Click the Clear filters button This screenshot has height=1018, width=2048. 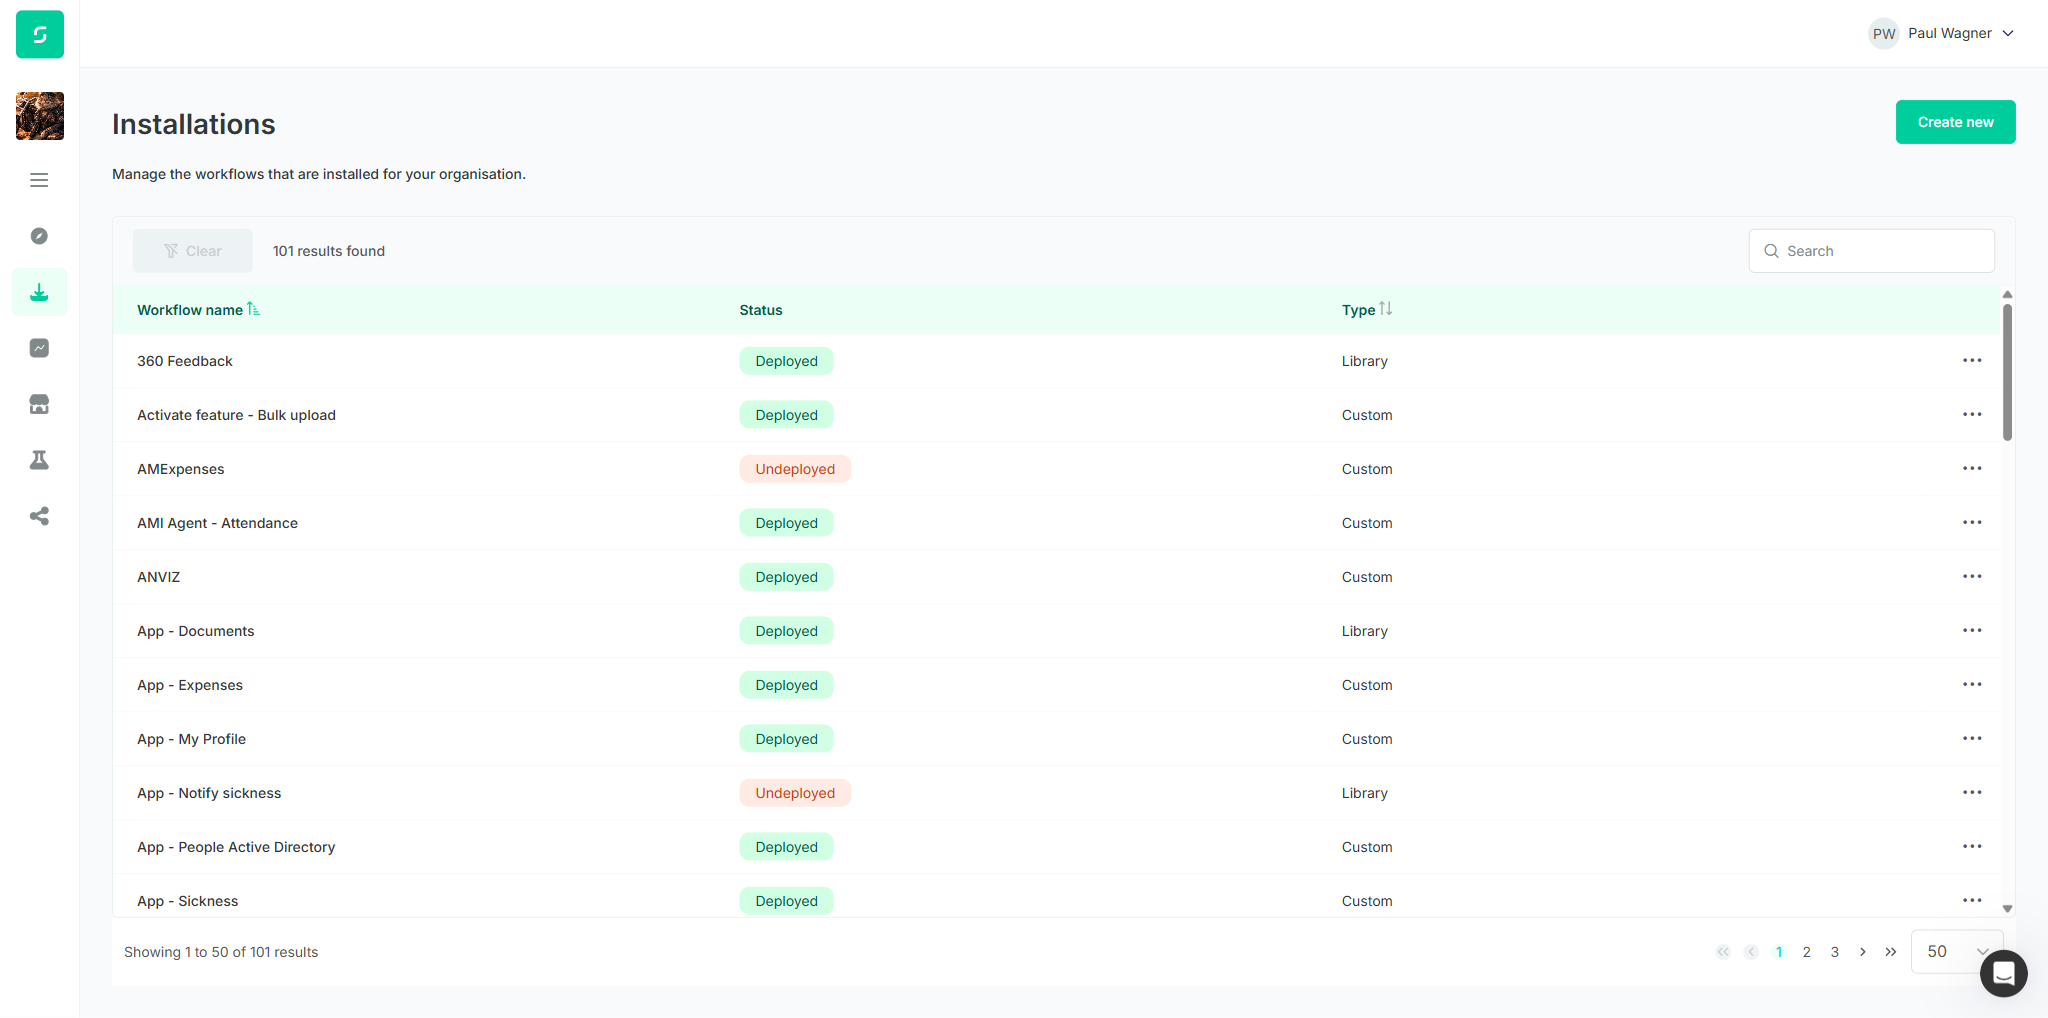coord(193,251)
